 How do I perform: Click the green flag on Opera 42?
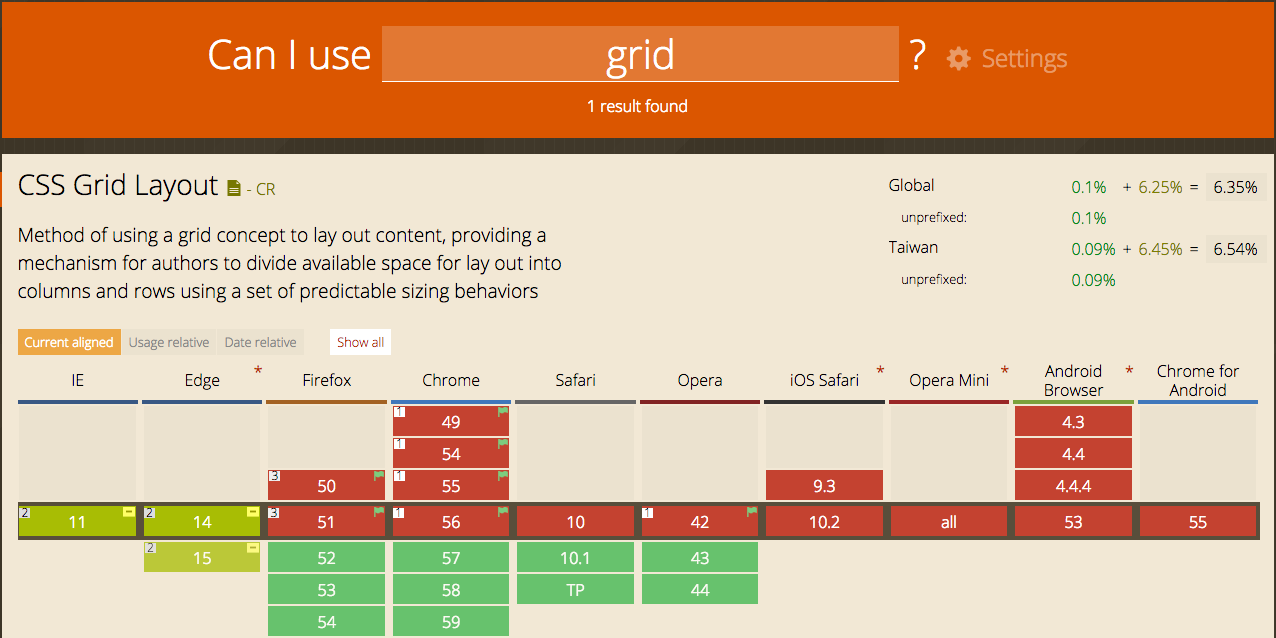coord(751,511)
